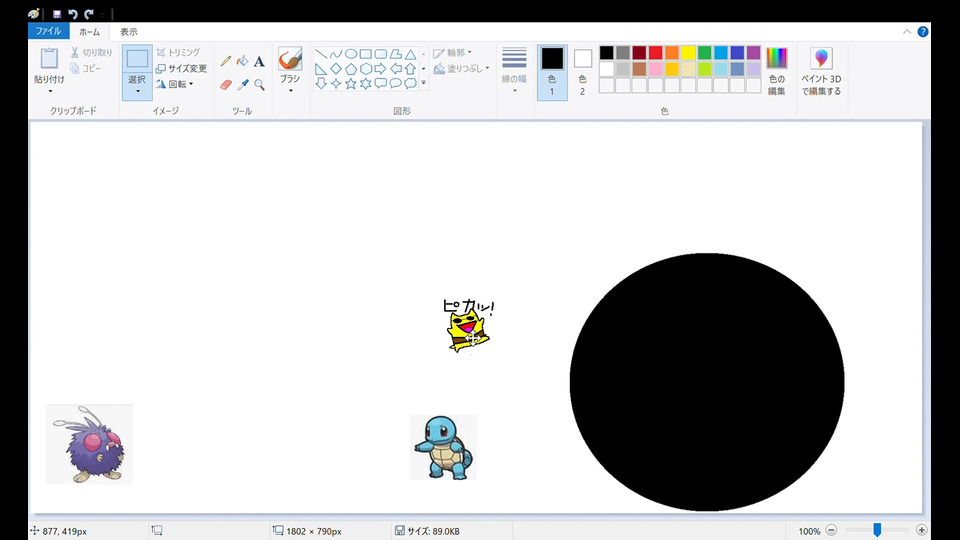Choose the Cloud callout shape
The height and width of the screenshot is (540, 960).
410,83
